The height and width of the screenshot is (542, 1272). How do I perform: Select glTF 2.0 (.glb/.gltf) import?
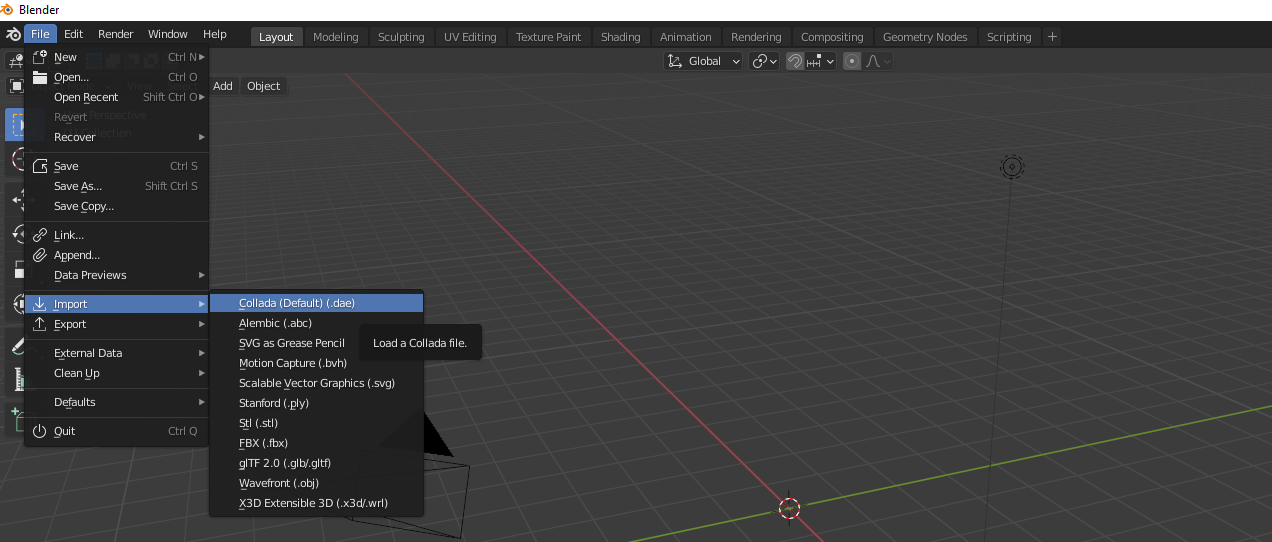click(x=316, y=463)
